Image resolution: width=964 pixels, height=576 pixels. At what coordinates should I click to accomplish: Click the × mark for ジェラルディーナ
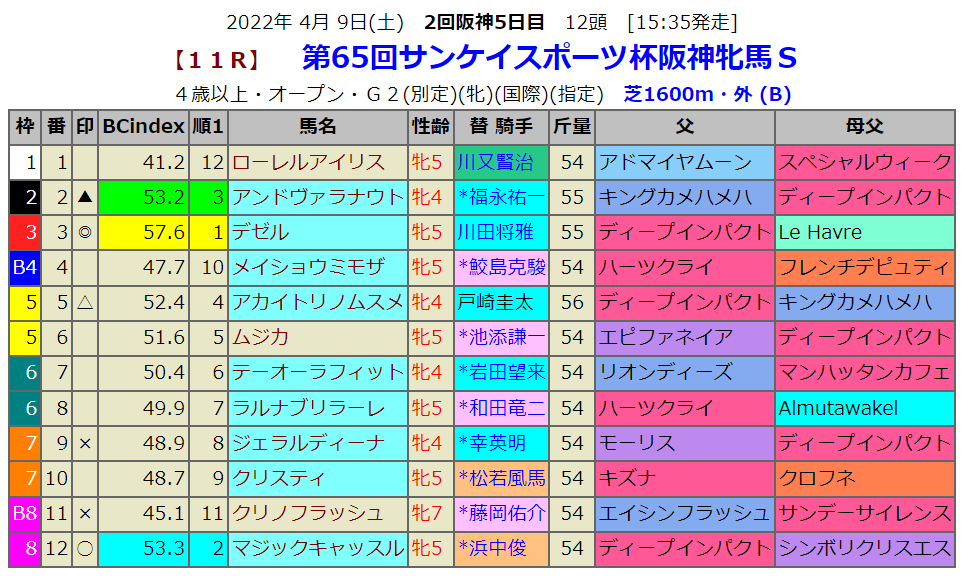pyautogui.click(x=85, y=442)
